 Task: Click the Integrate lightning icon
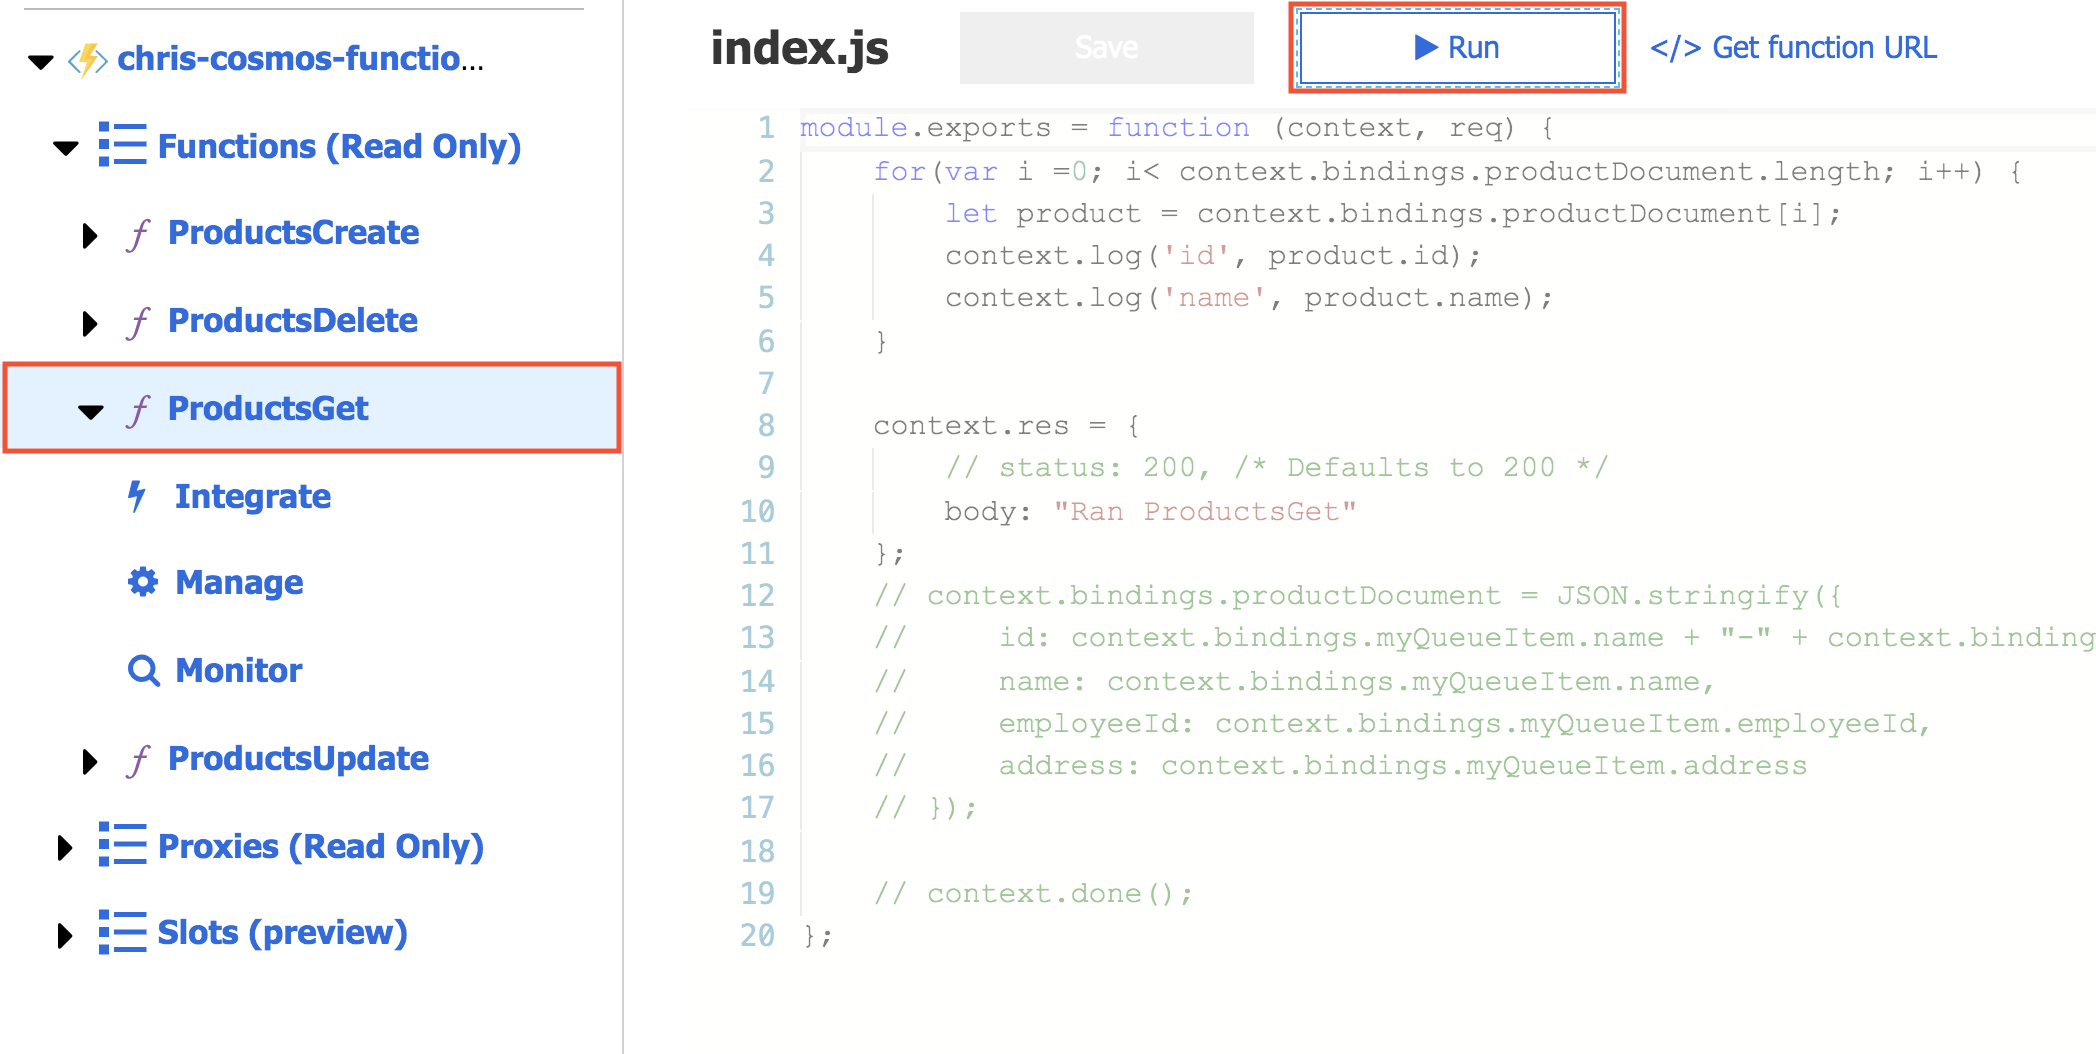click(138, 496)
